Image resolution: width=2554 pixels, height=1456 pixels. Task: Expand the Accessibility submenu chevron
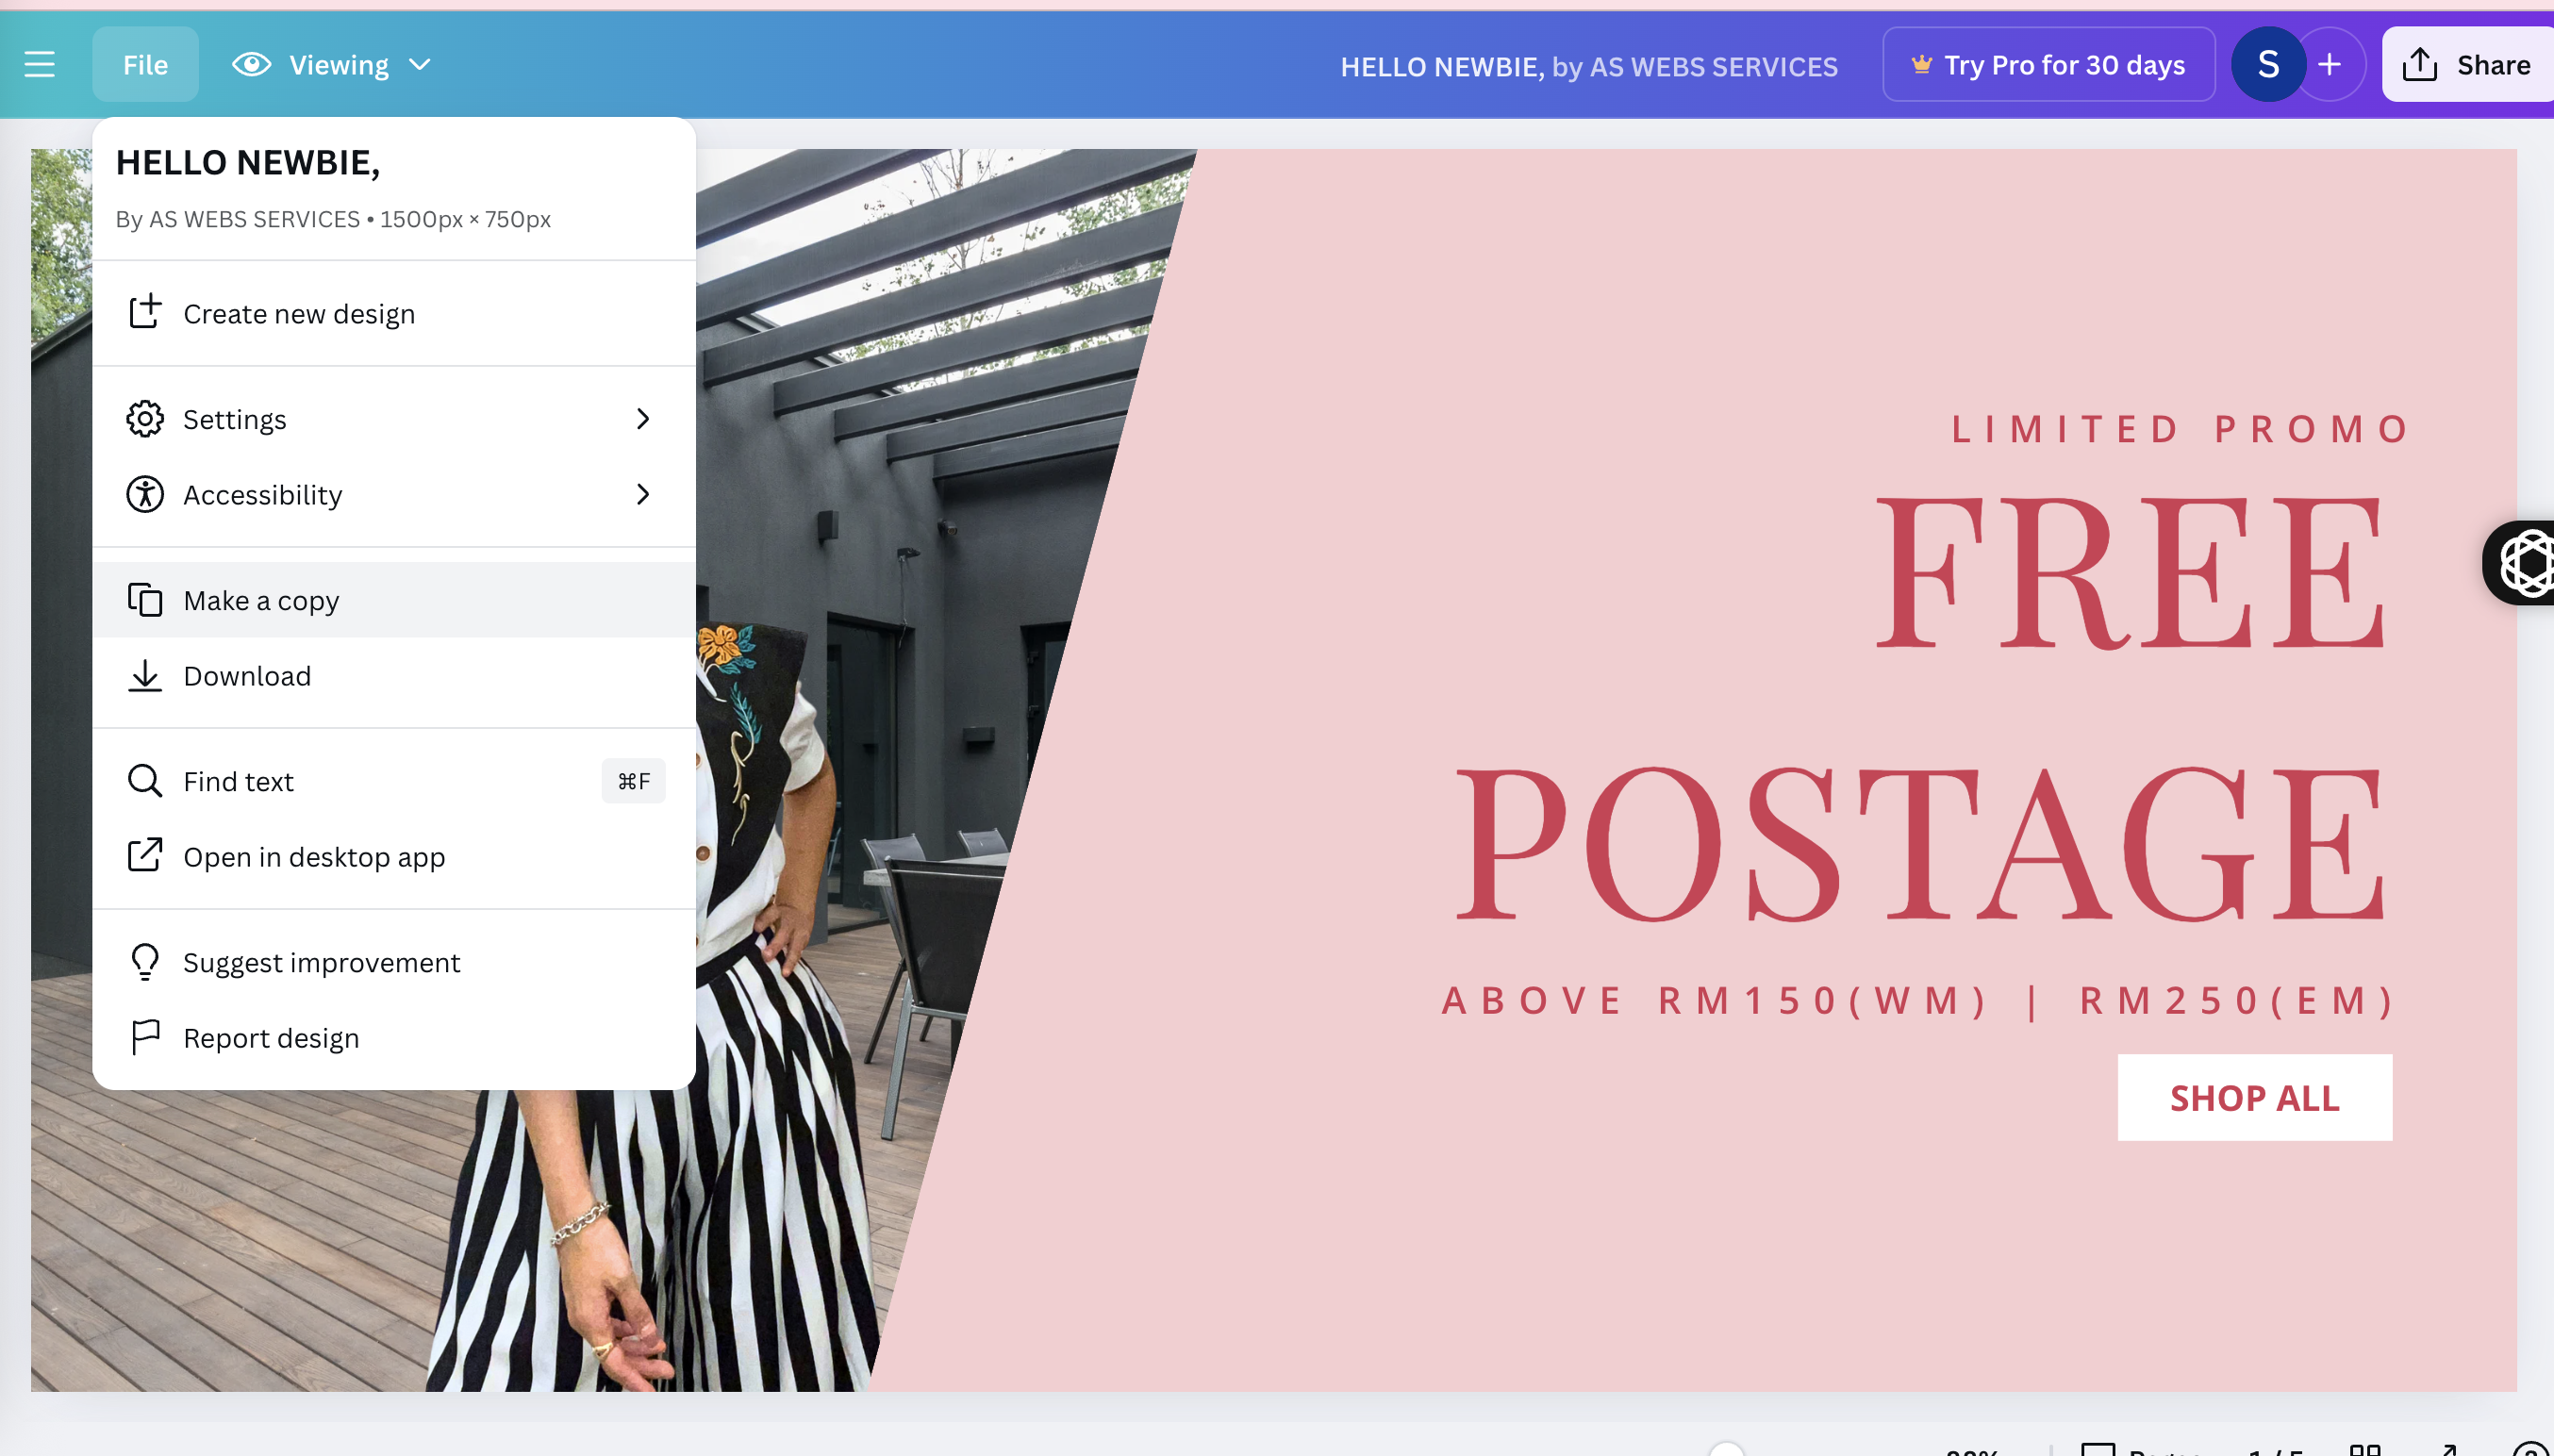coord(643,494)
